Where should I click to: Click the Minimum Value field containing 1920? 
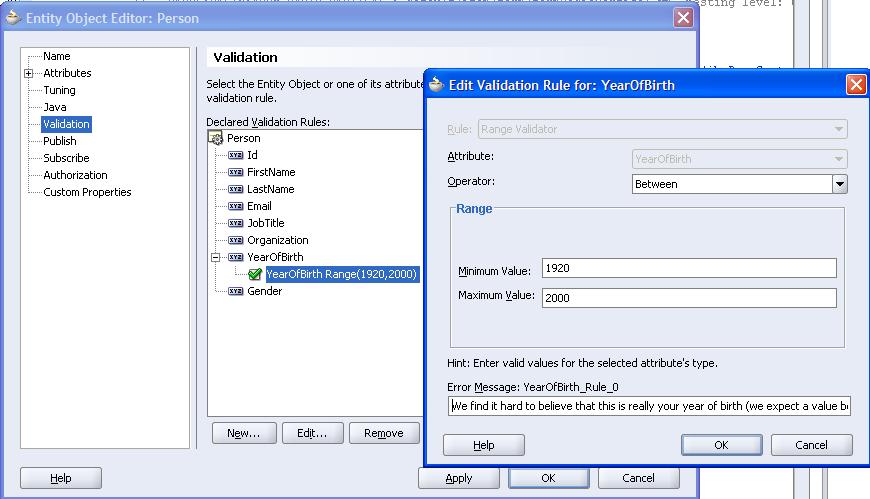click(x=689, y=268)
